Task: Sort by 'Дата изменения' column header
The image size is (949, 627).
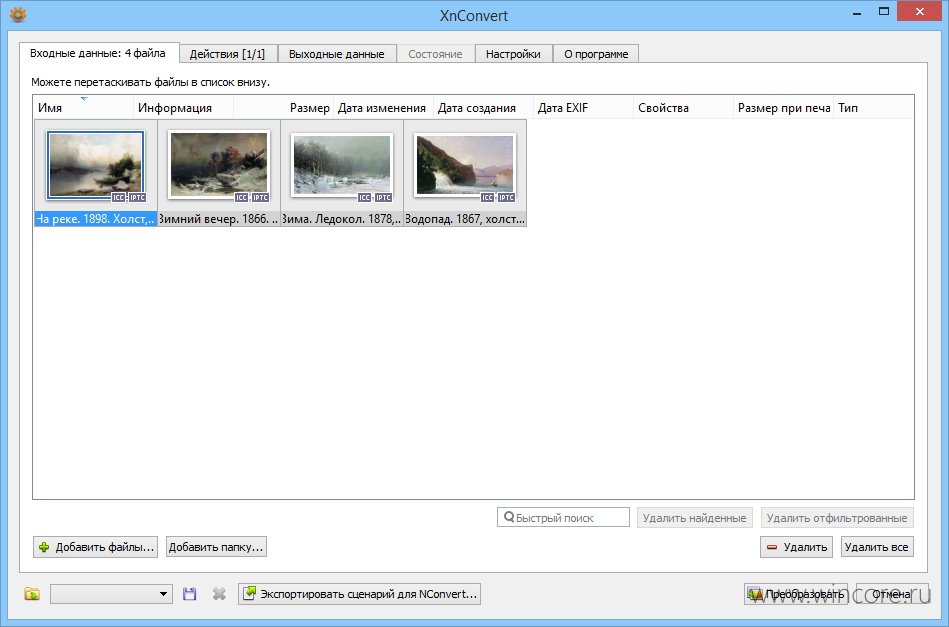Action: pos(383,108)
